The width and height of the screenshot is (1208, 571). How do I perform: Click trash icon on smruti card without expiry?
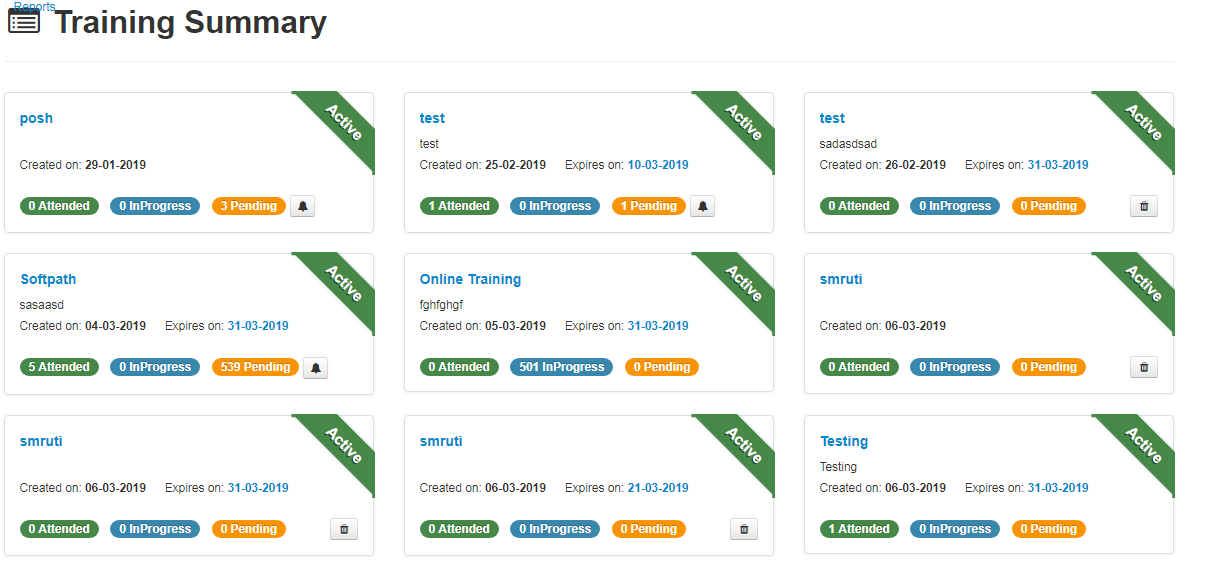(x=1144, y=367)
